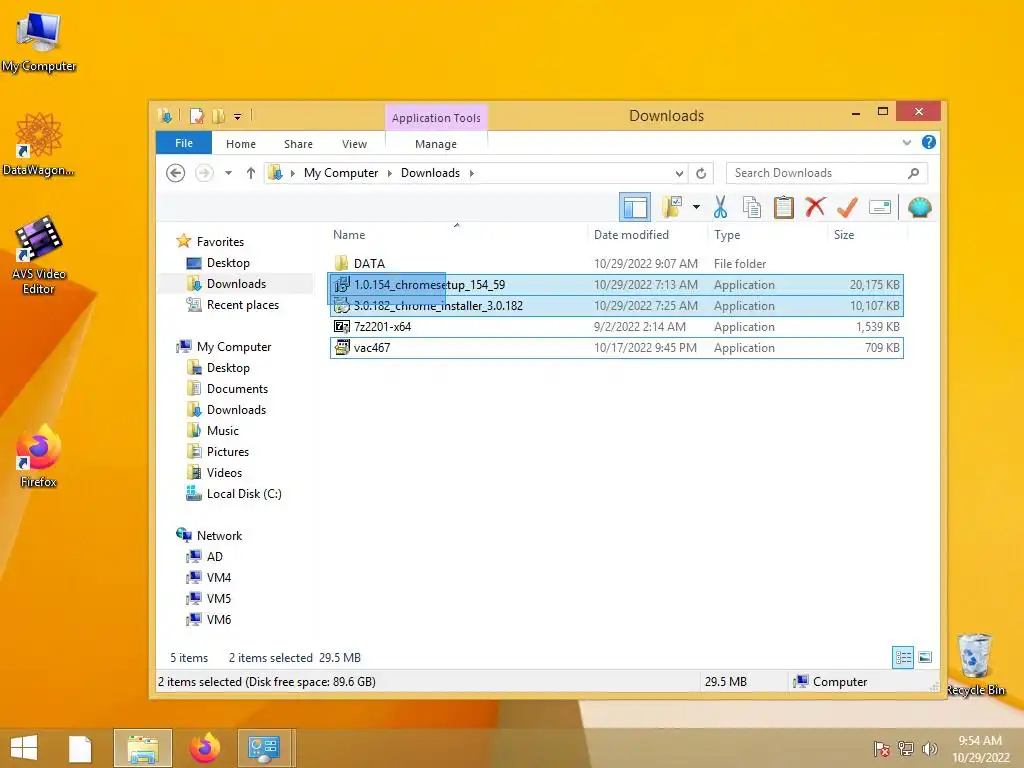This screenshot has width=1024, height=768.
Task: Open Pictures in navigation pane
Action: [227, 451]
